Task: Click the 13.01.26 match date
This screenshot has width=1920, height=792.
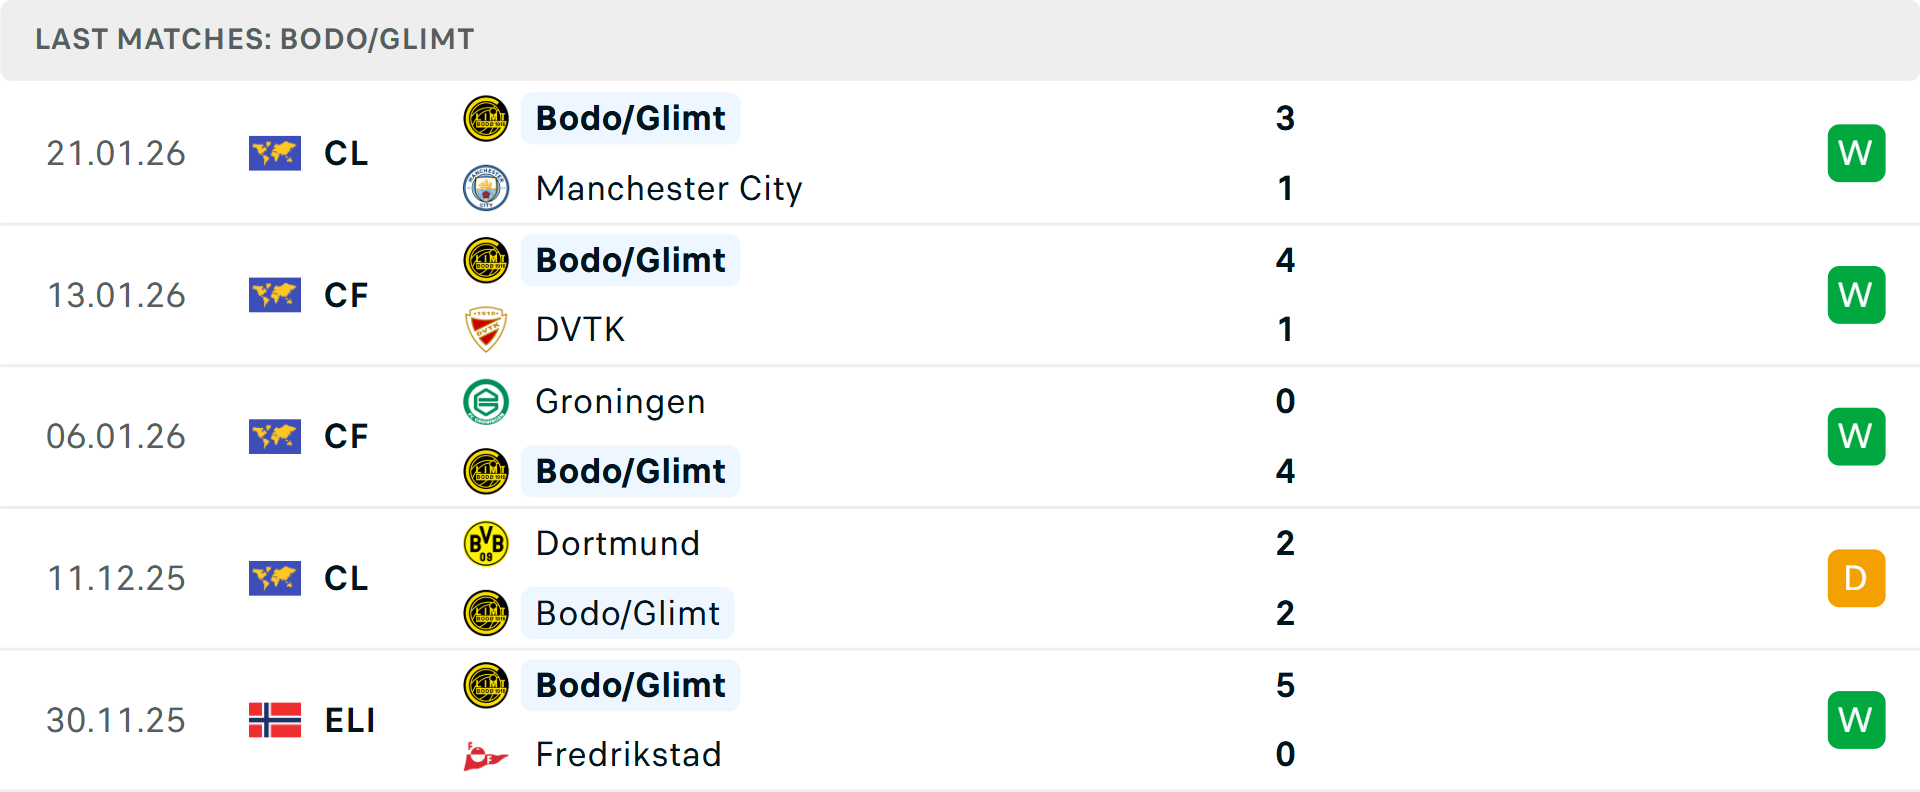Action: [x=116, y=295]
